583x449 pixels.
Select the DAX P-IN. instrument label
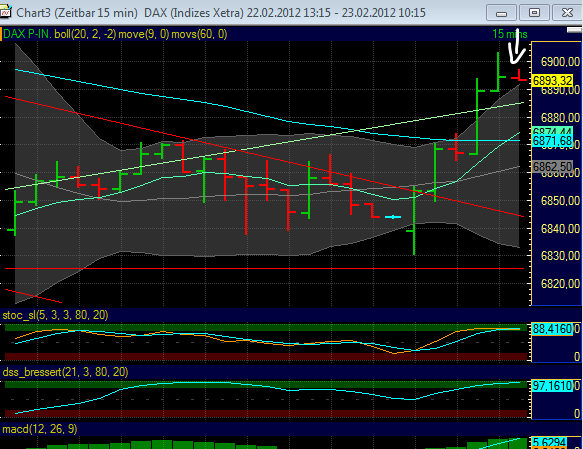27,34
